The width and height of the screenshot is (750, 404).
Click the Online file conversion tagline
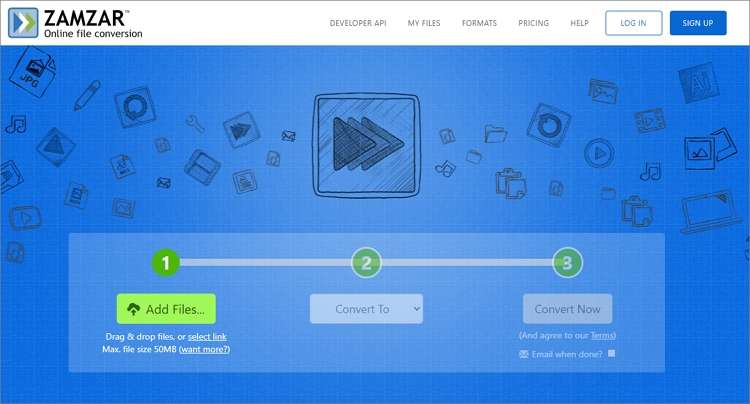93,33
